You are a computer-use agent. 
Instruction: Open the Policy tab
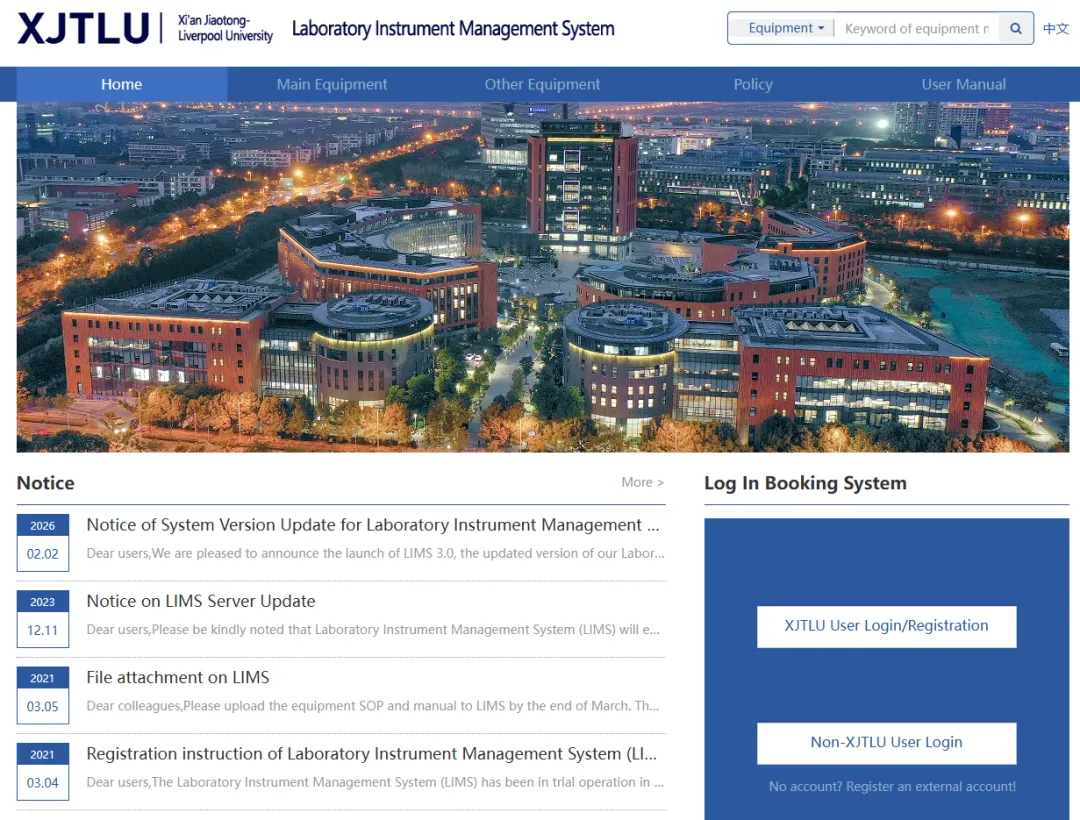click(753, 85)
